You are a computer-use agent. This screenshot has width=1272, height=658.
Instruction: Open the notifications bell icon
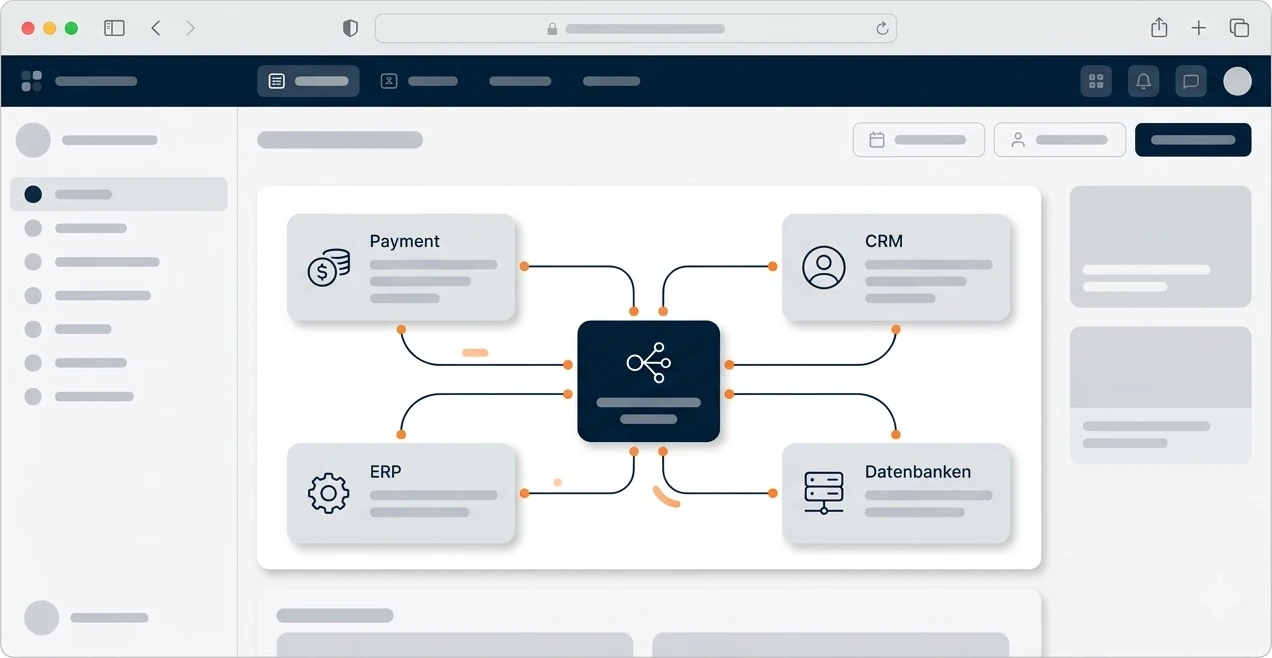1143,81
